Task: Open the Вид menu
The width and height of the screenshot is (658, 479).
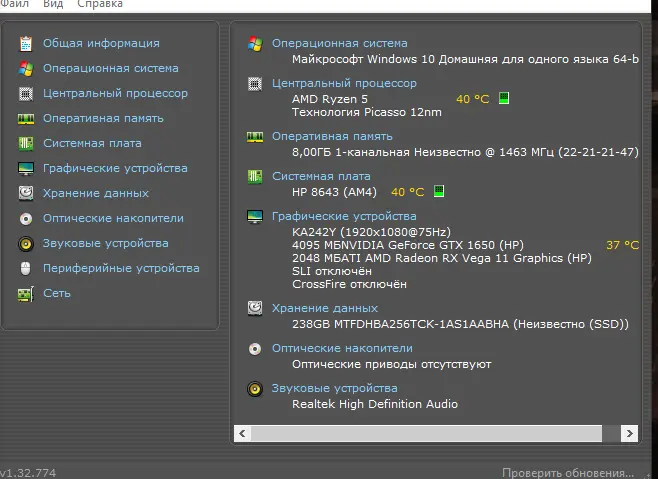Action: [x=53, y=4]
